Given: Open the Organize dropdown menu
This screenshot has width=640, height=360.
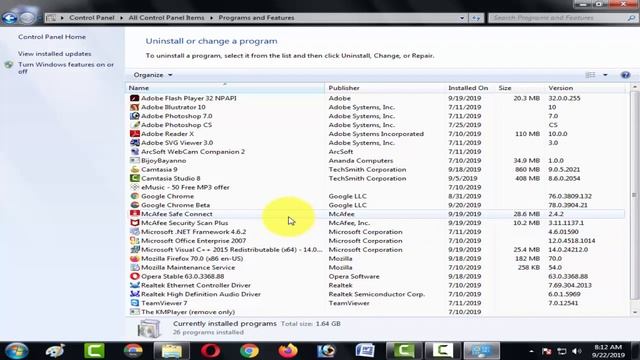Looking at the screenshot, I should tap(153, 75).
